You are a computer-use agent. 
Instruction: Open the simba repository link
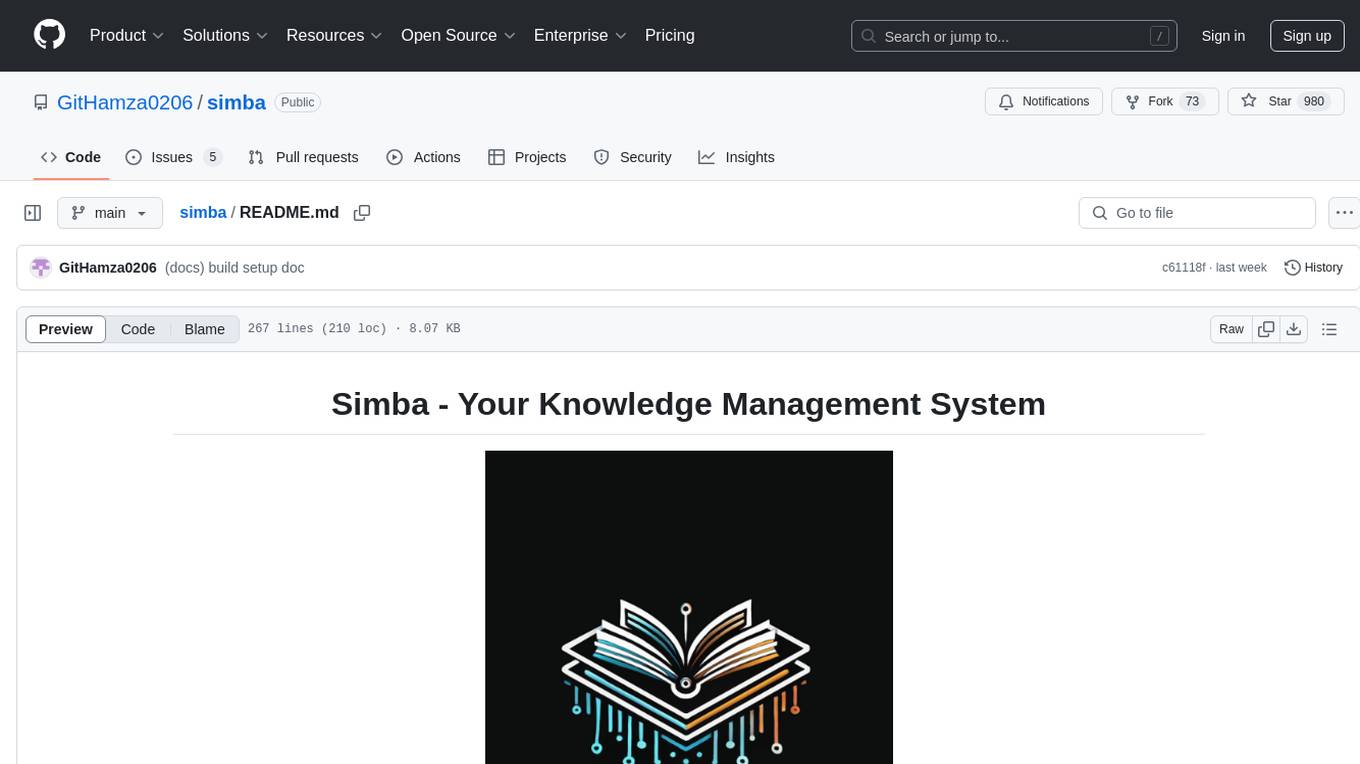[236, 102]
